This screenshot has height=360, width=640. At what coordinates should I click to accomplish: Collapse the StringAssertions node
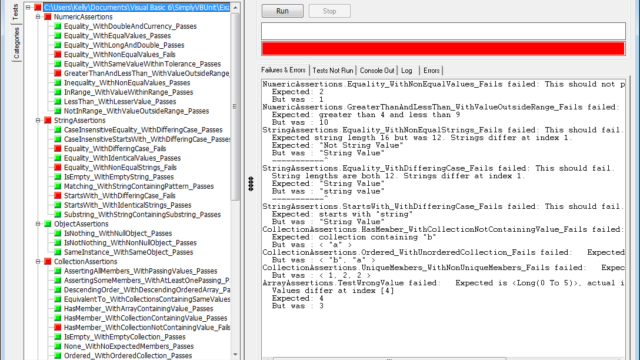(38, 120)
